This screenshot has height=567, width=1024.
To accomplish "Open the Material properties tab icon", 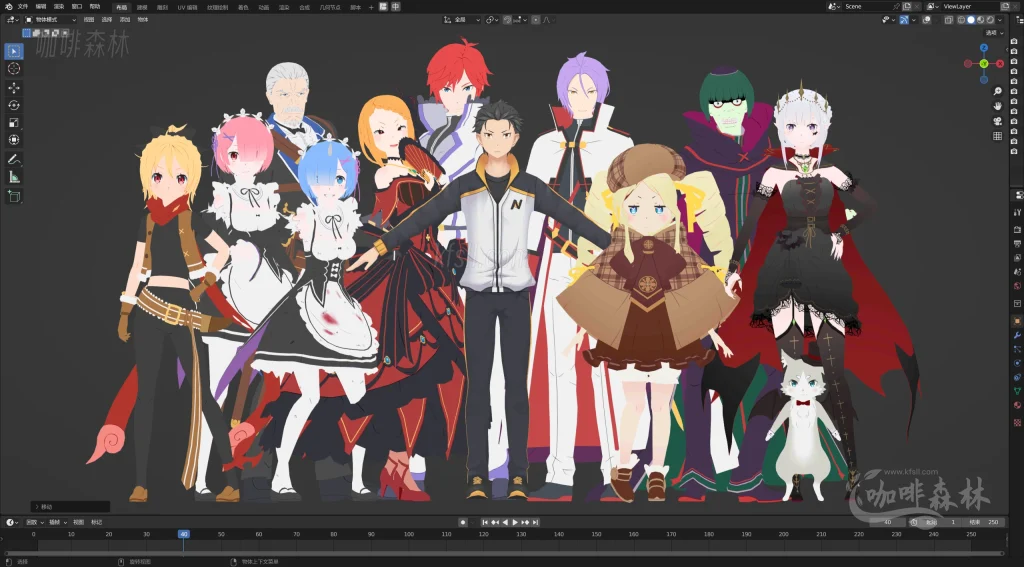I will pyautogui.click(x=1017, y=405).
